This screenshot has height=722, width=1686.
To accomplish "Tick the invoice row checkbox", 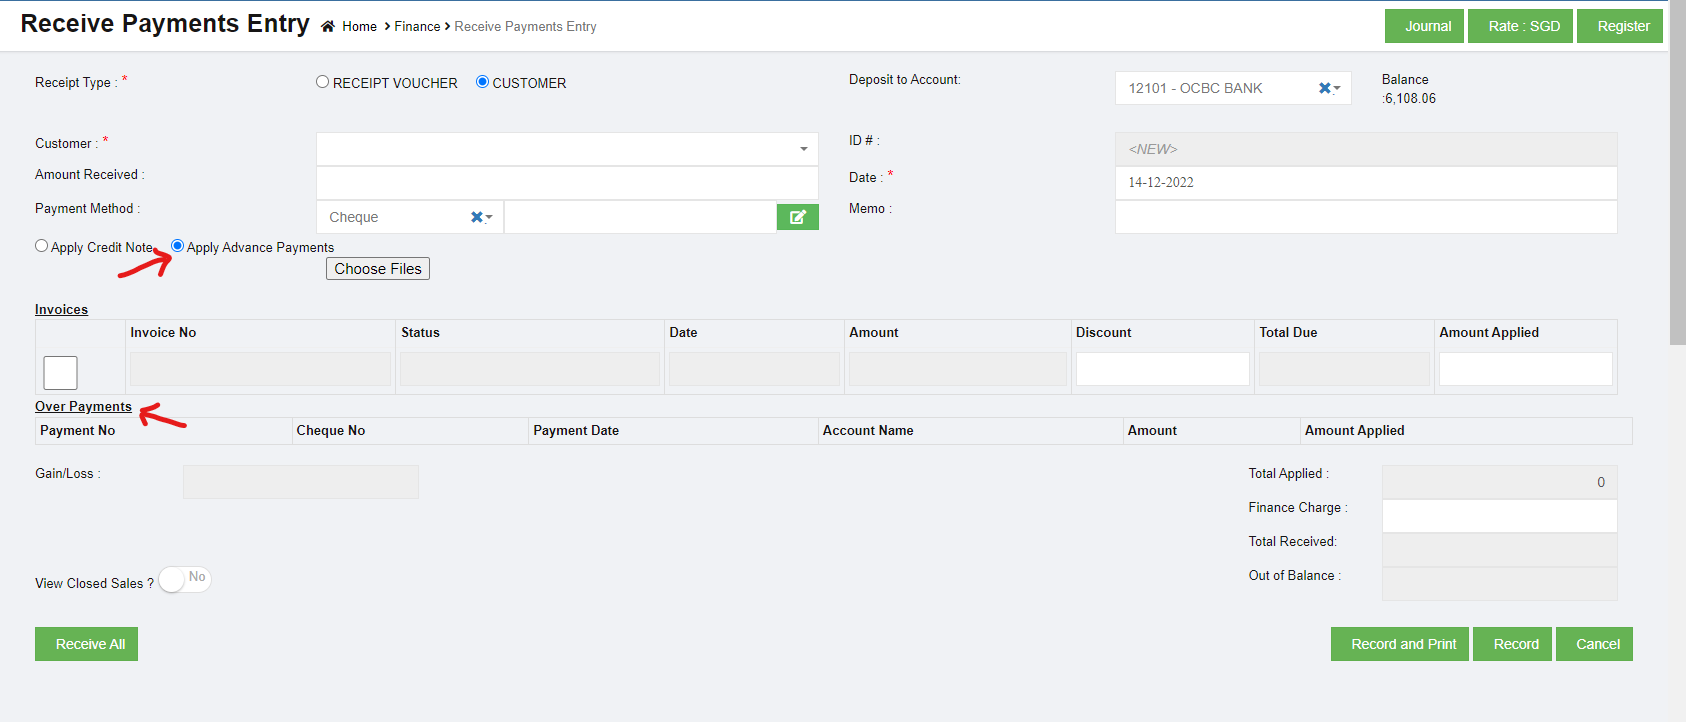I will point(60,373).
